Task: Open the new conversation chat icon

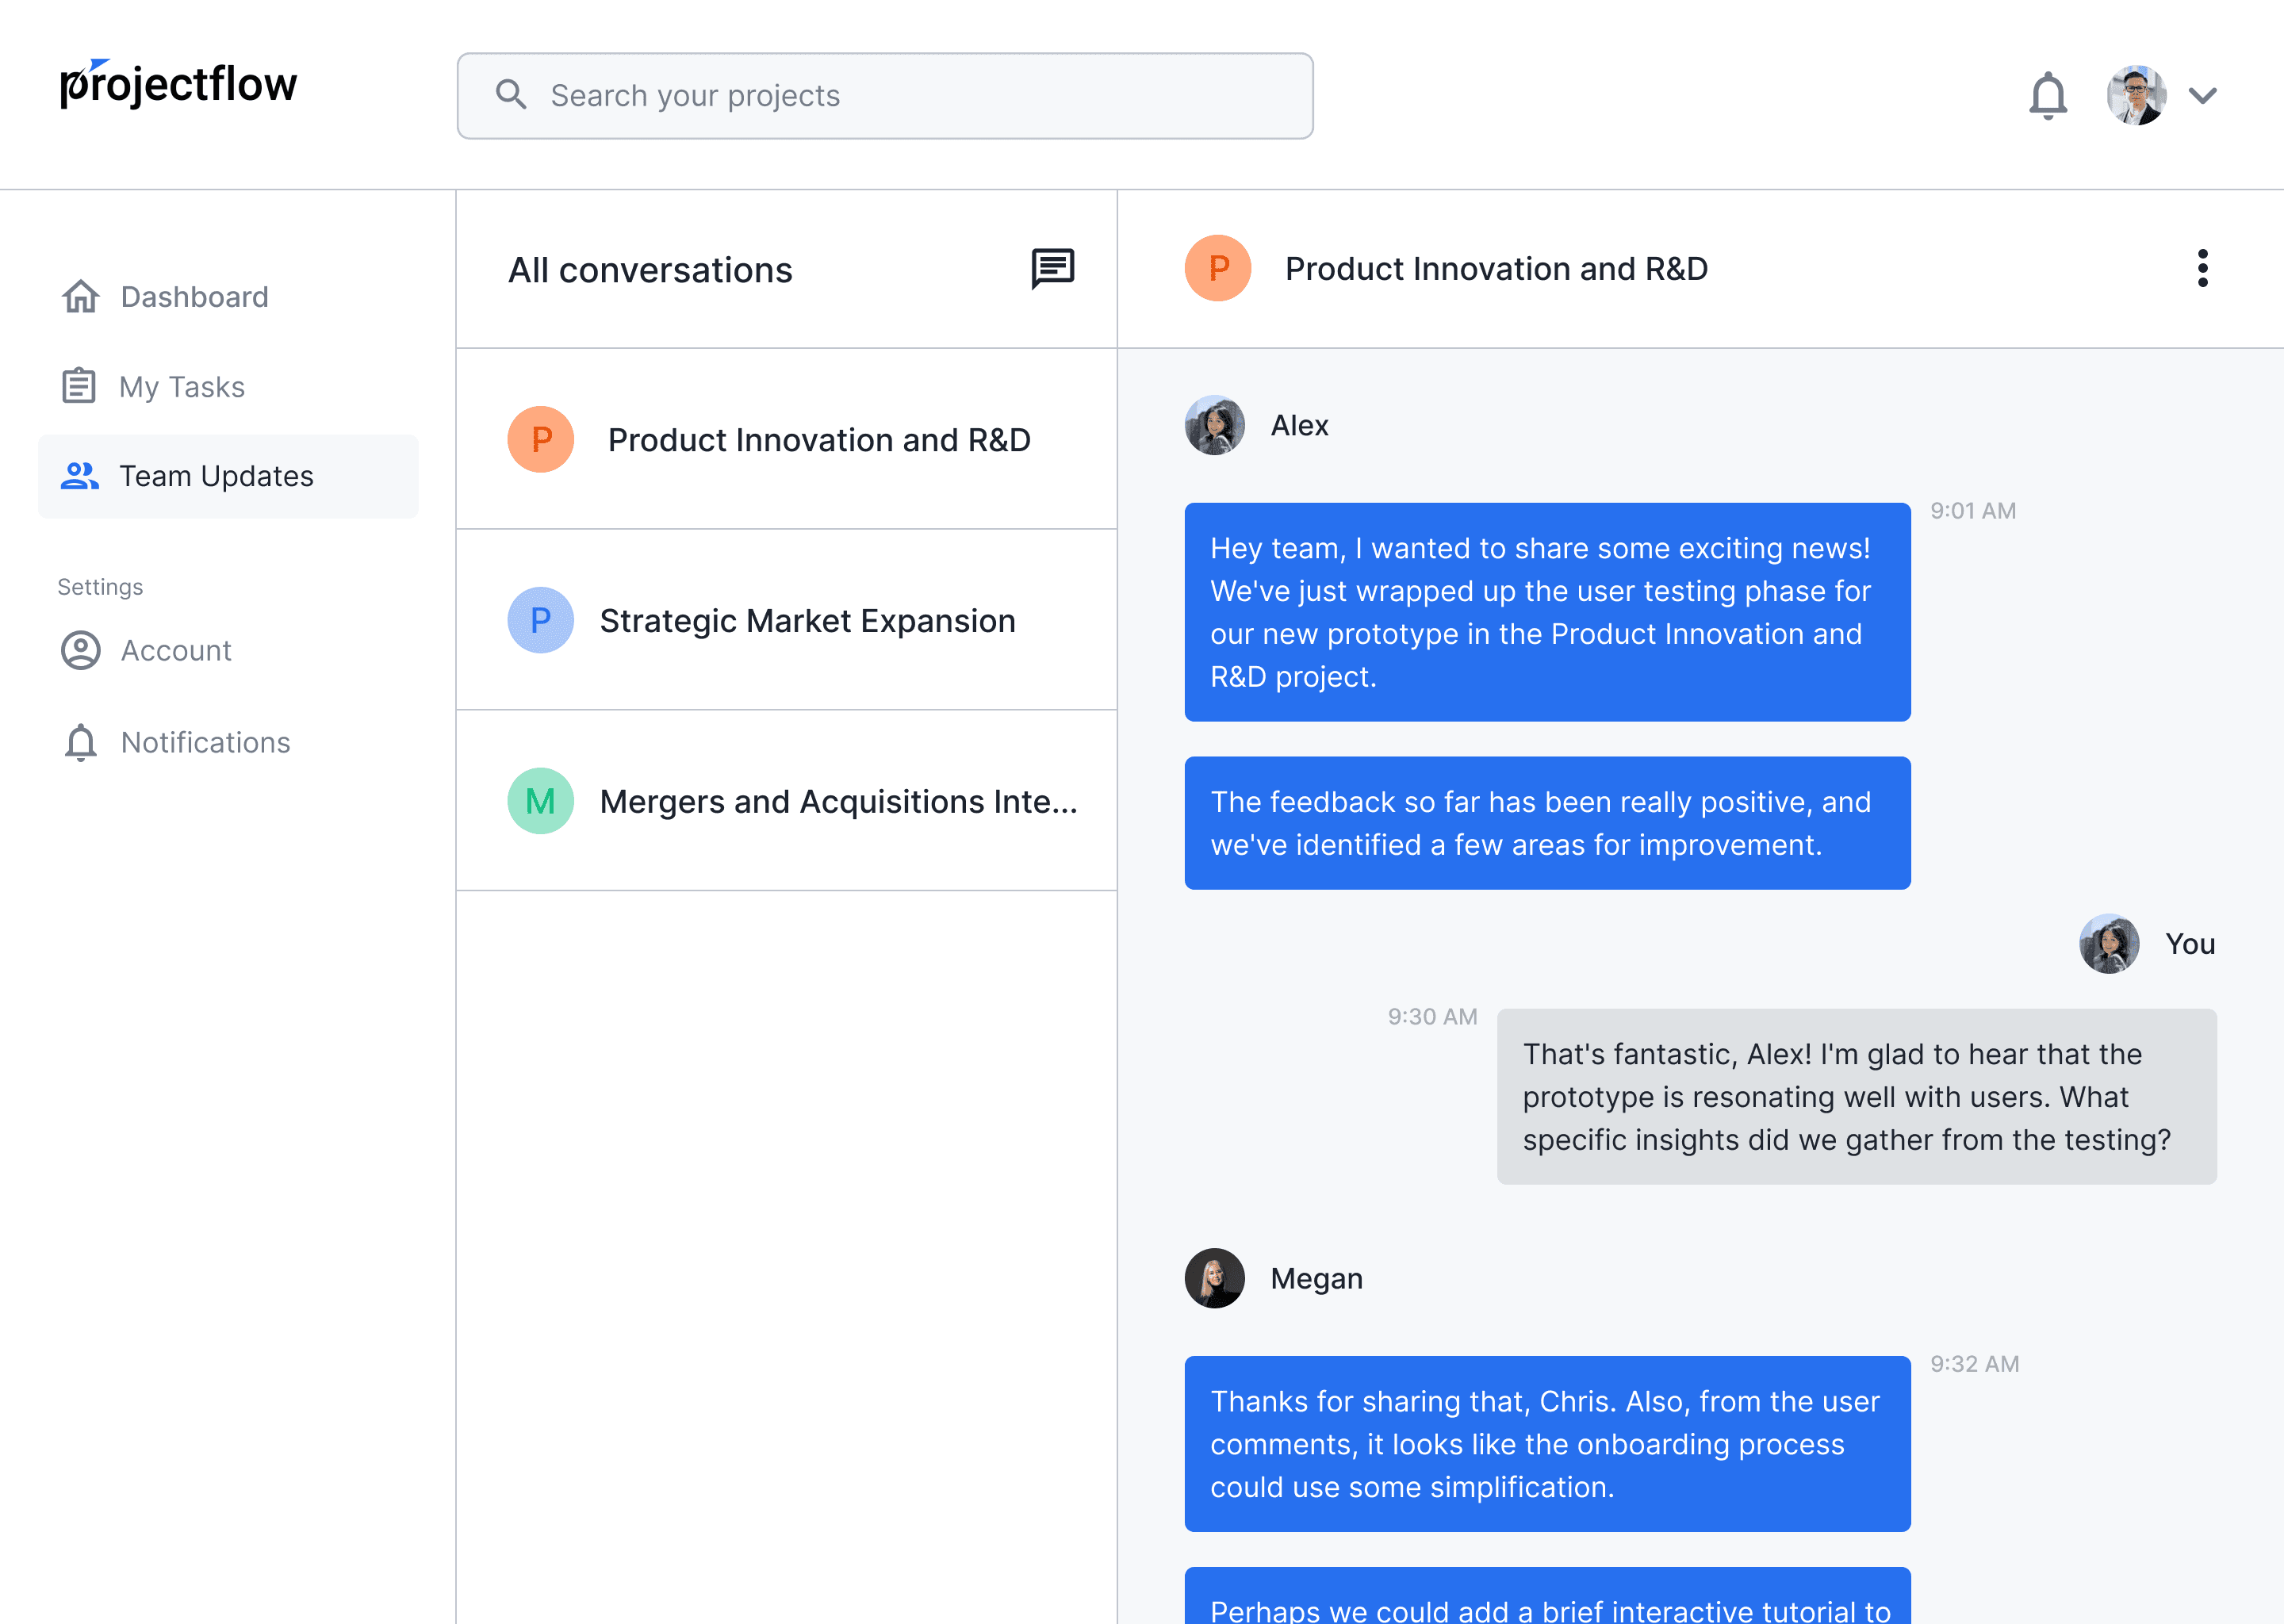Action: (1052, 269)
